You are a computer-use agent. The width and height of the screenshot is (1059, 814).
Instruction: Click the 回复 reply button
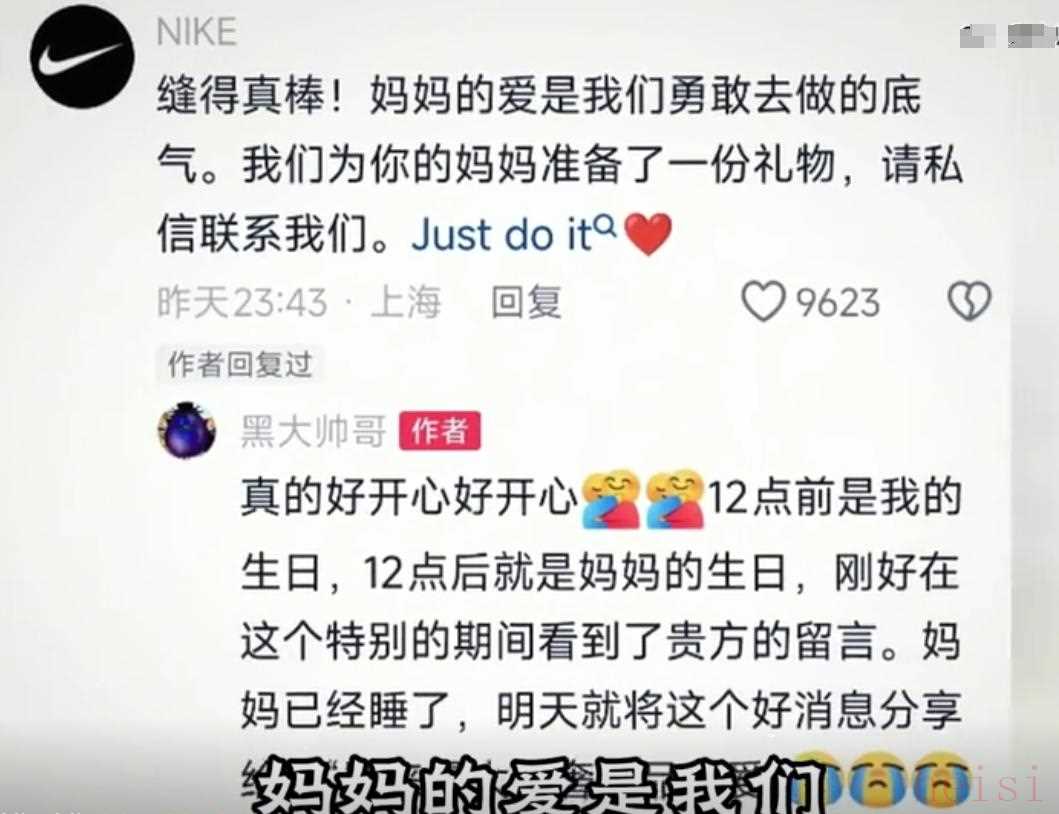[526, 301]
